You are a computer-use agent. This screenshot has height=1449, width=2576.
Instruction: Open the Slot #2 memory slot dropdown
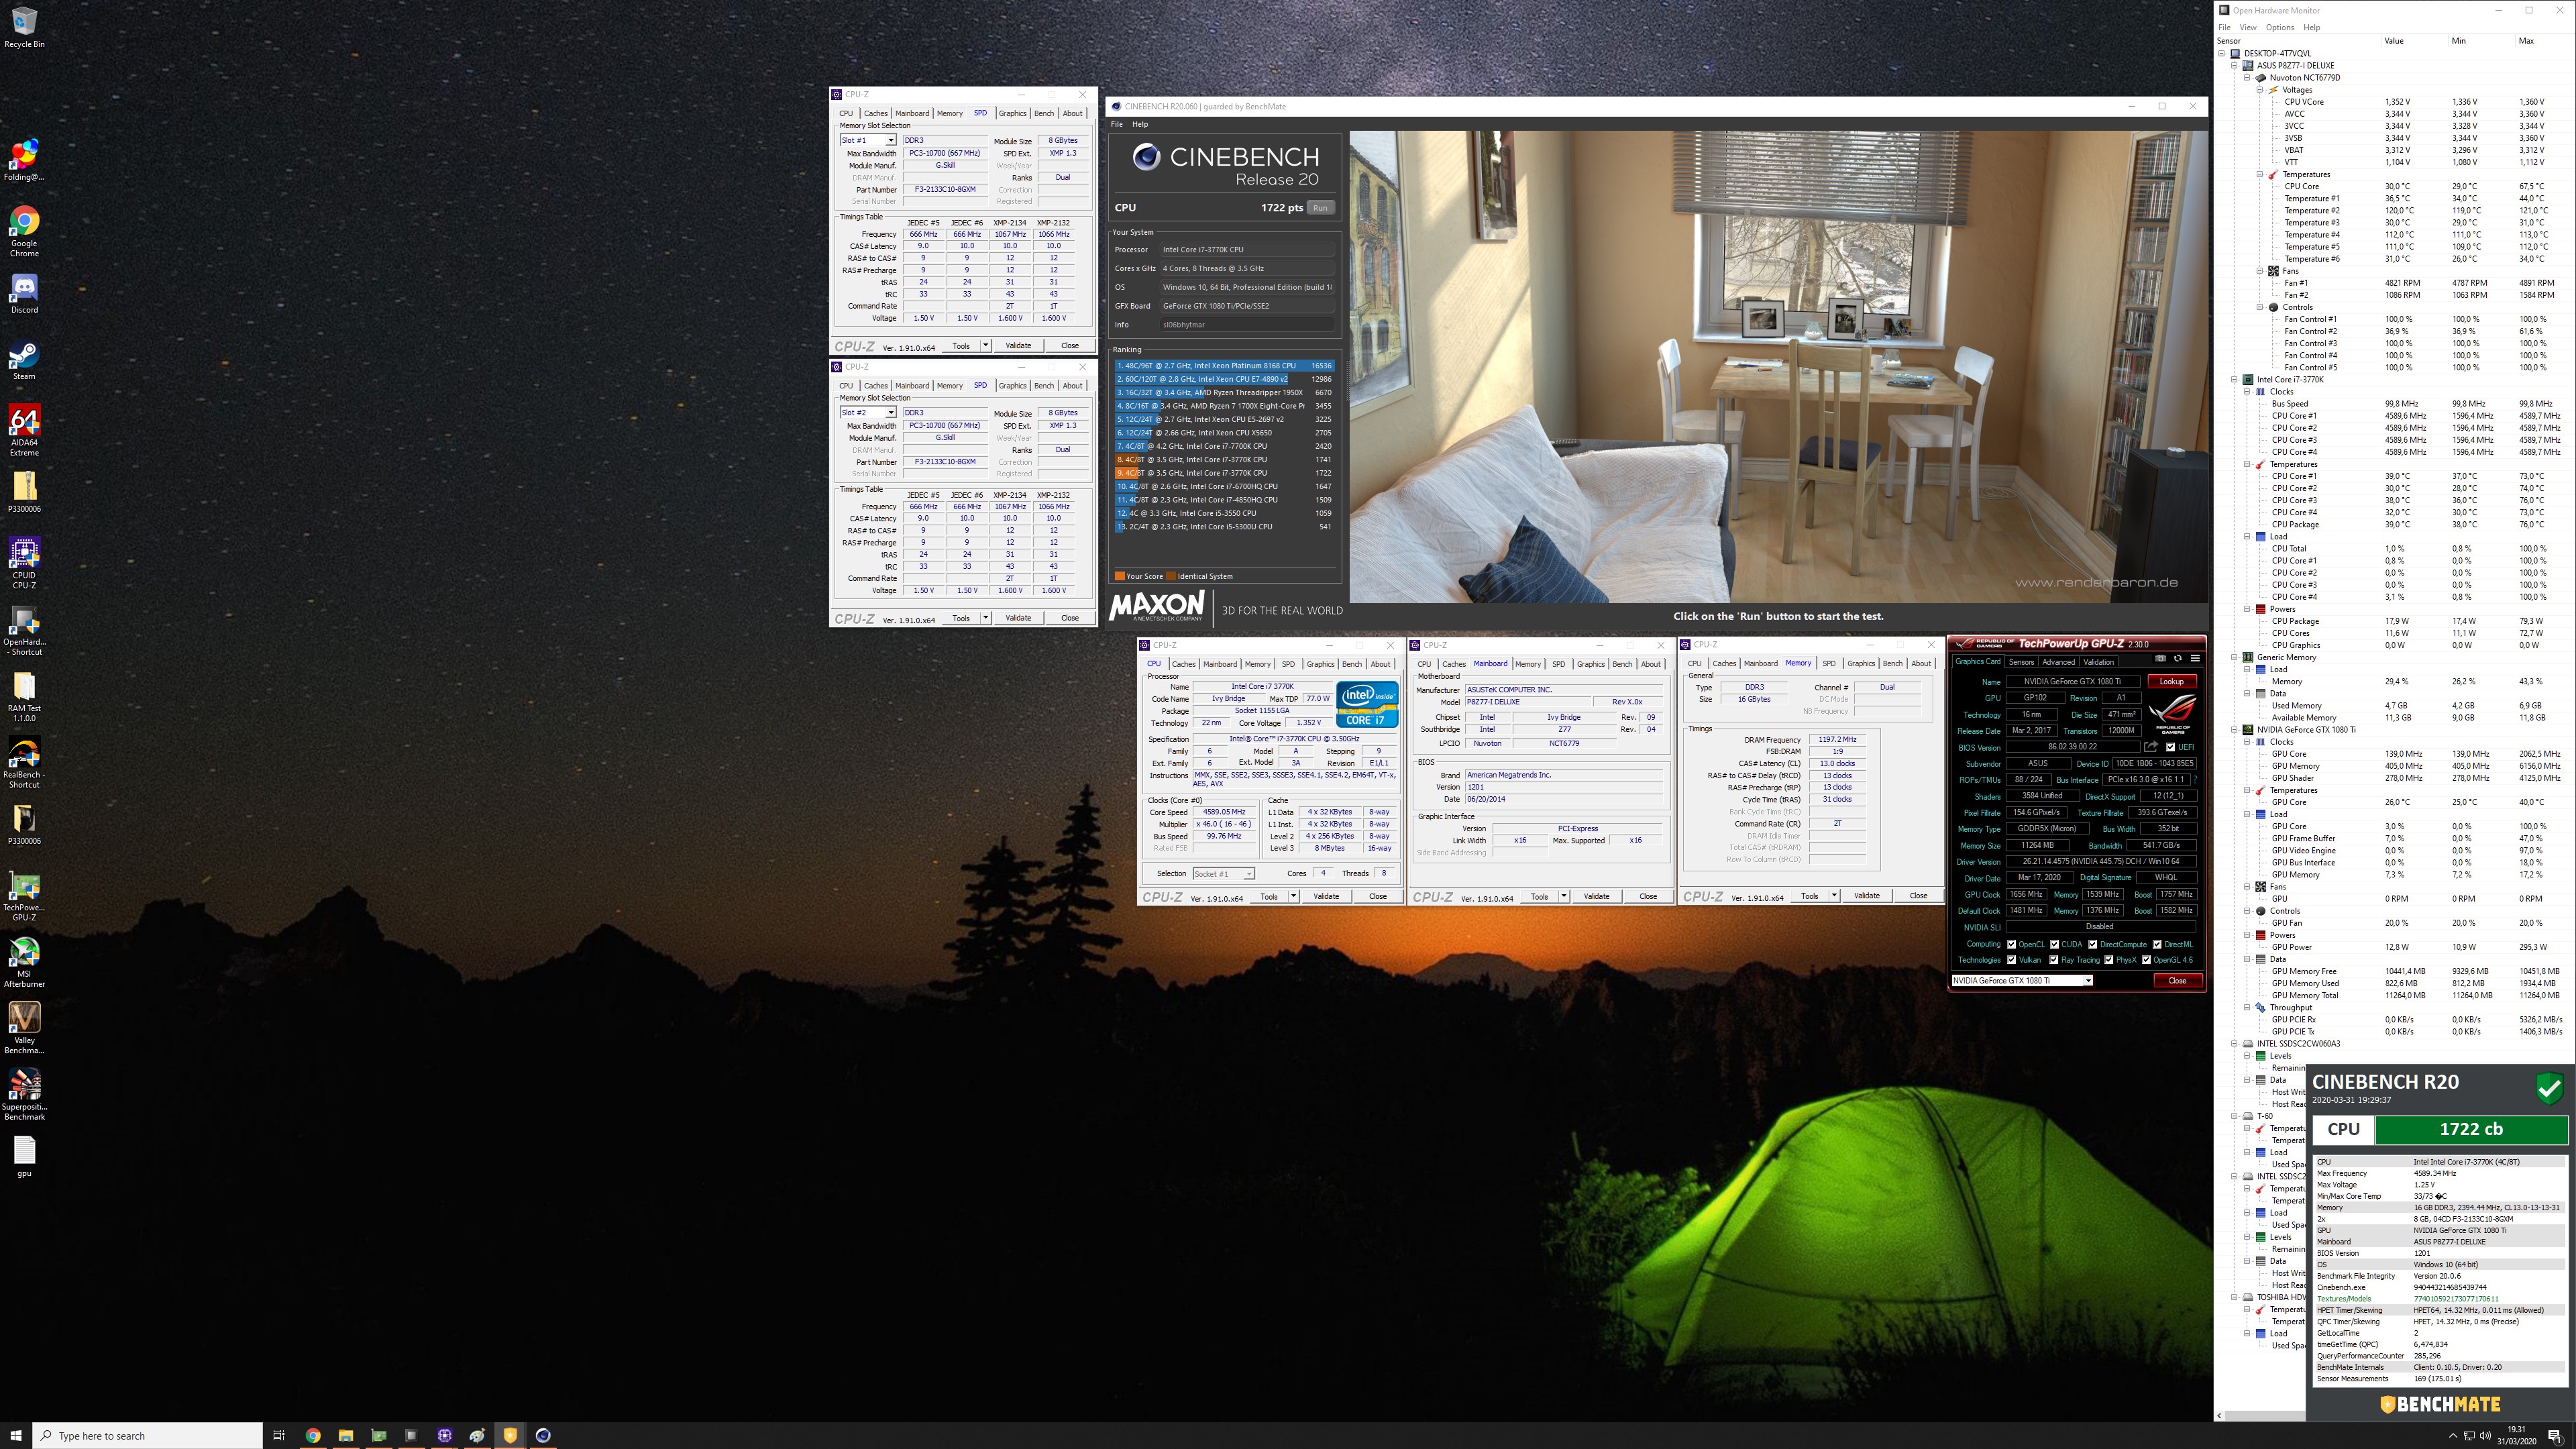pyautogui.click(x=867, y=412)
